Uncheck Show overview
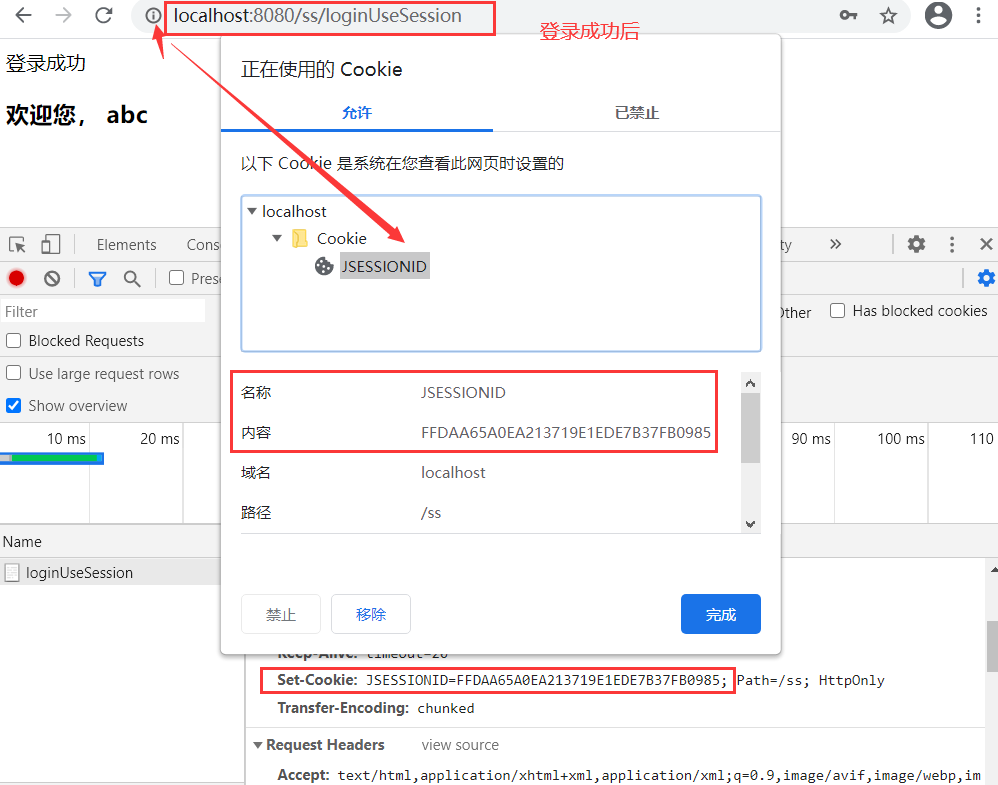 tap(13, 406)
